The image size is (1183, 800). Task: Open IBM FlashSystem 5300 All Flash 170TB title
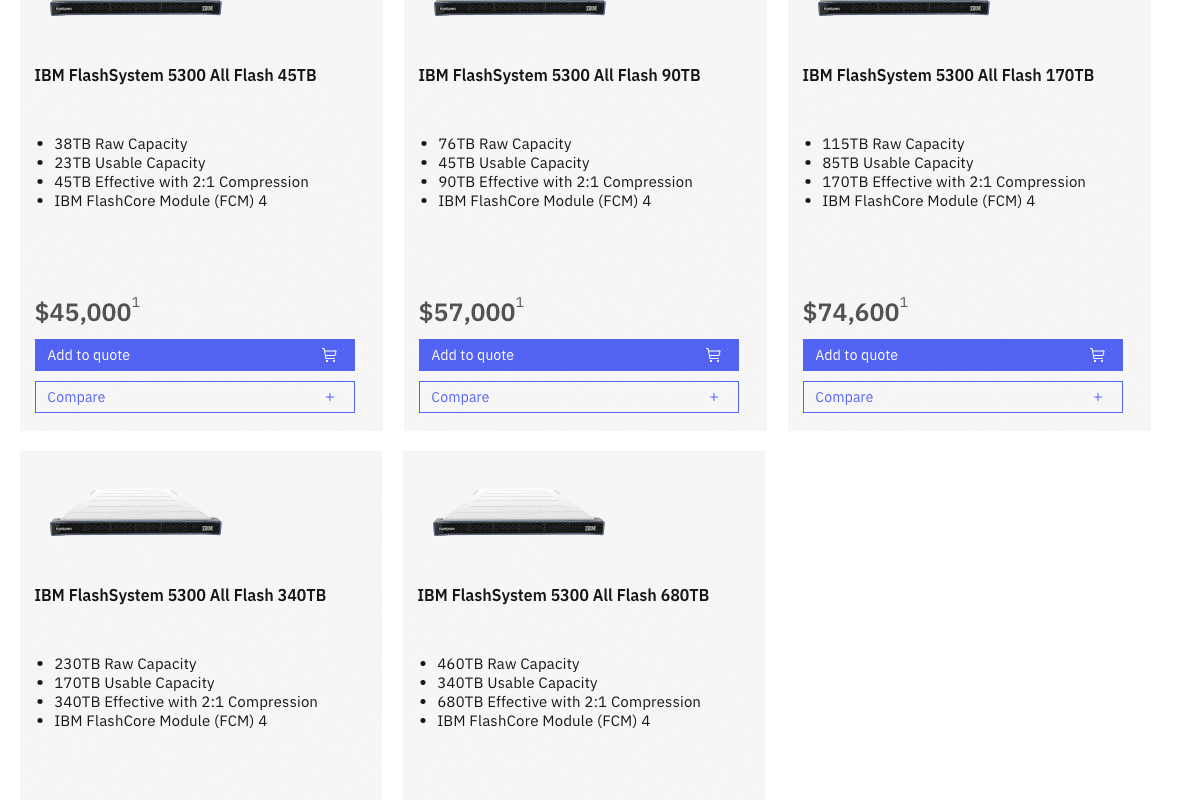(948, 75)
